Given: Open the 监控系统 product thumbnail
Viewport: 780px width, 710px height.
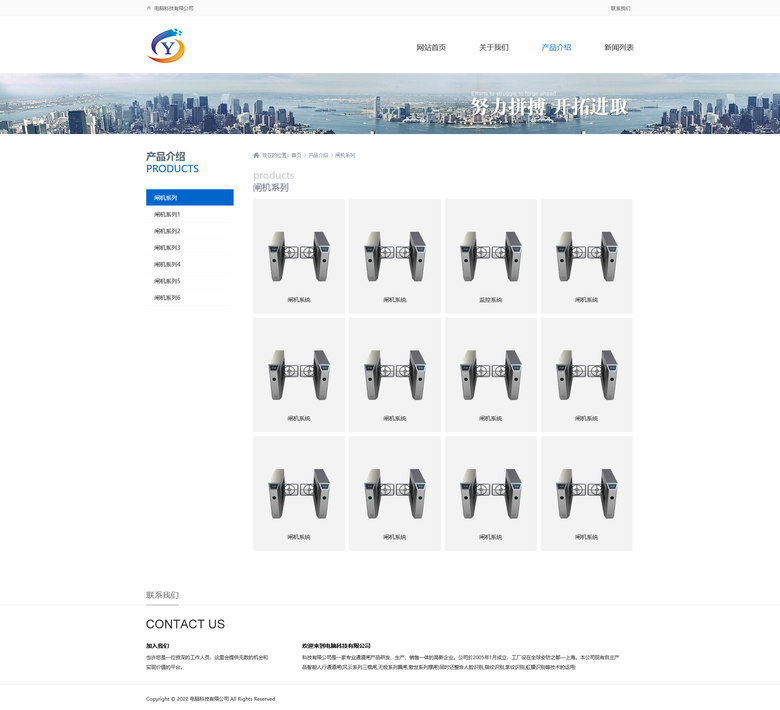Looking at the screenshot, I should tap(490, 256).
